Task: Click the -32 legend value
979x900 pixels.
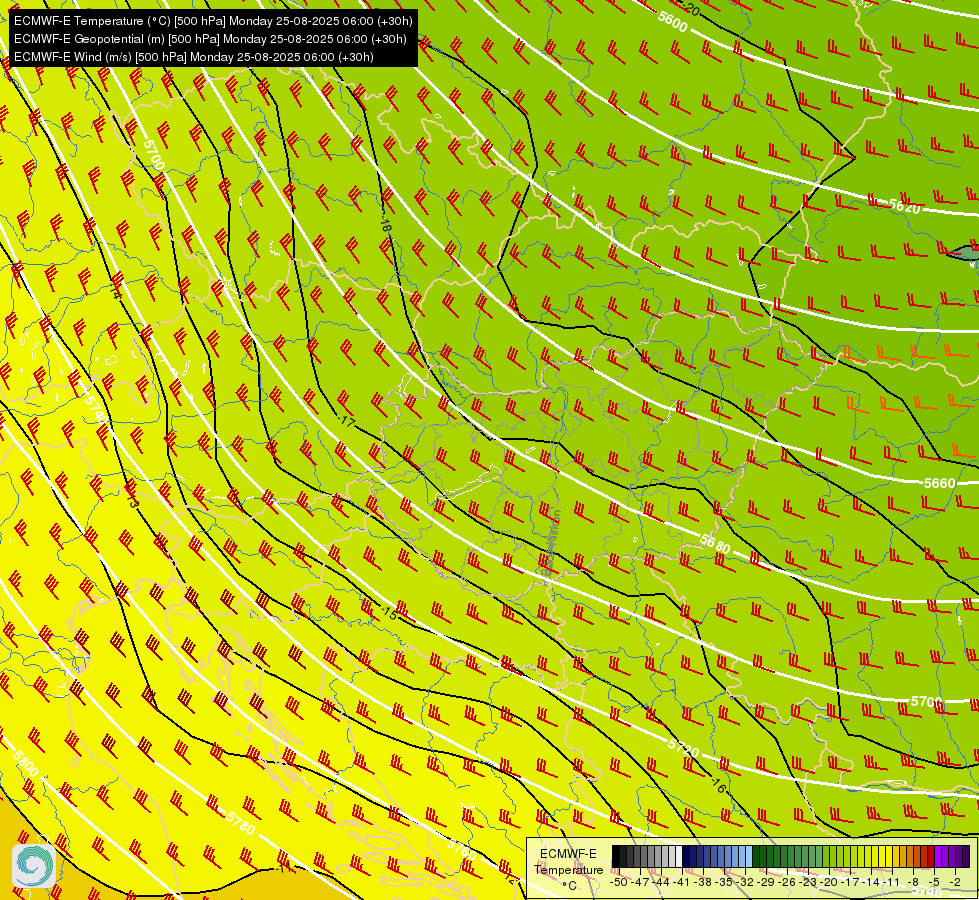Action: coord(745,882)
